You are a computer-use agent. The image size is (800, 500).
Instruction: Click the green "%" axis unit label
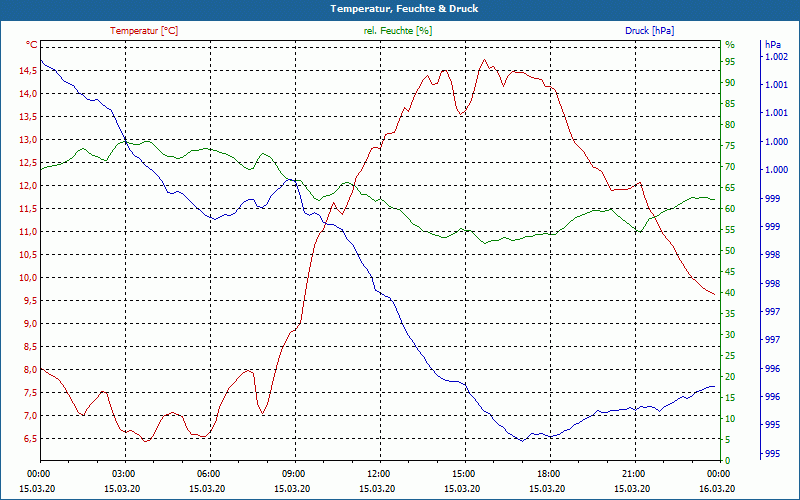pyautogui.click(x=730, y=44)
